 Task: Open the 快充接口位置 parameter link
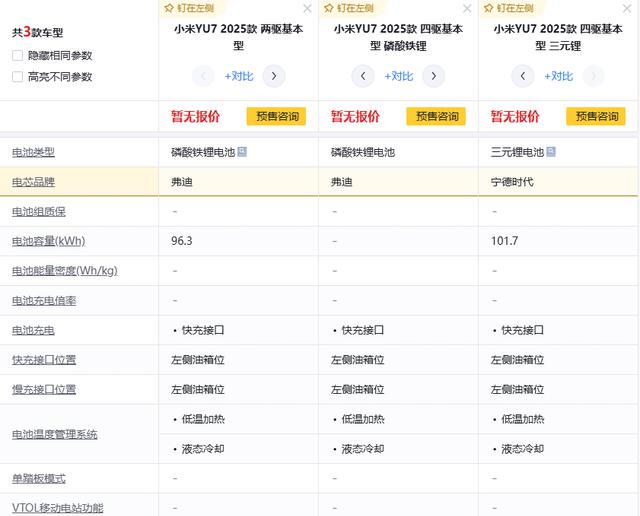44,360
